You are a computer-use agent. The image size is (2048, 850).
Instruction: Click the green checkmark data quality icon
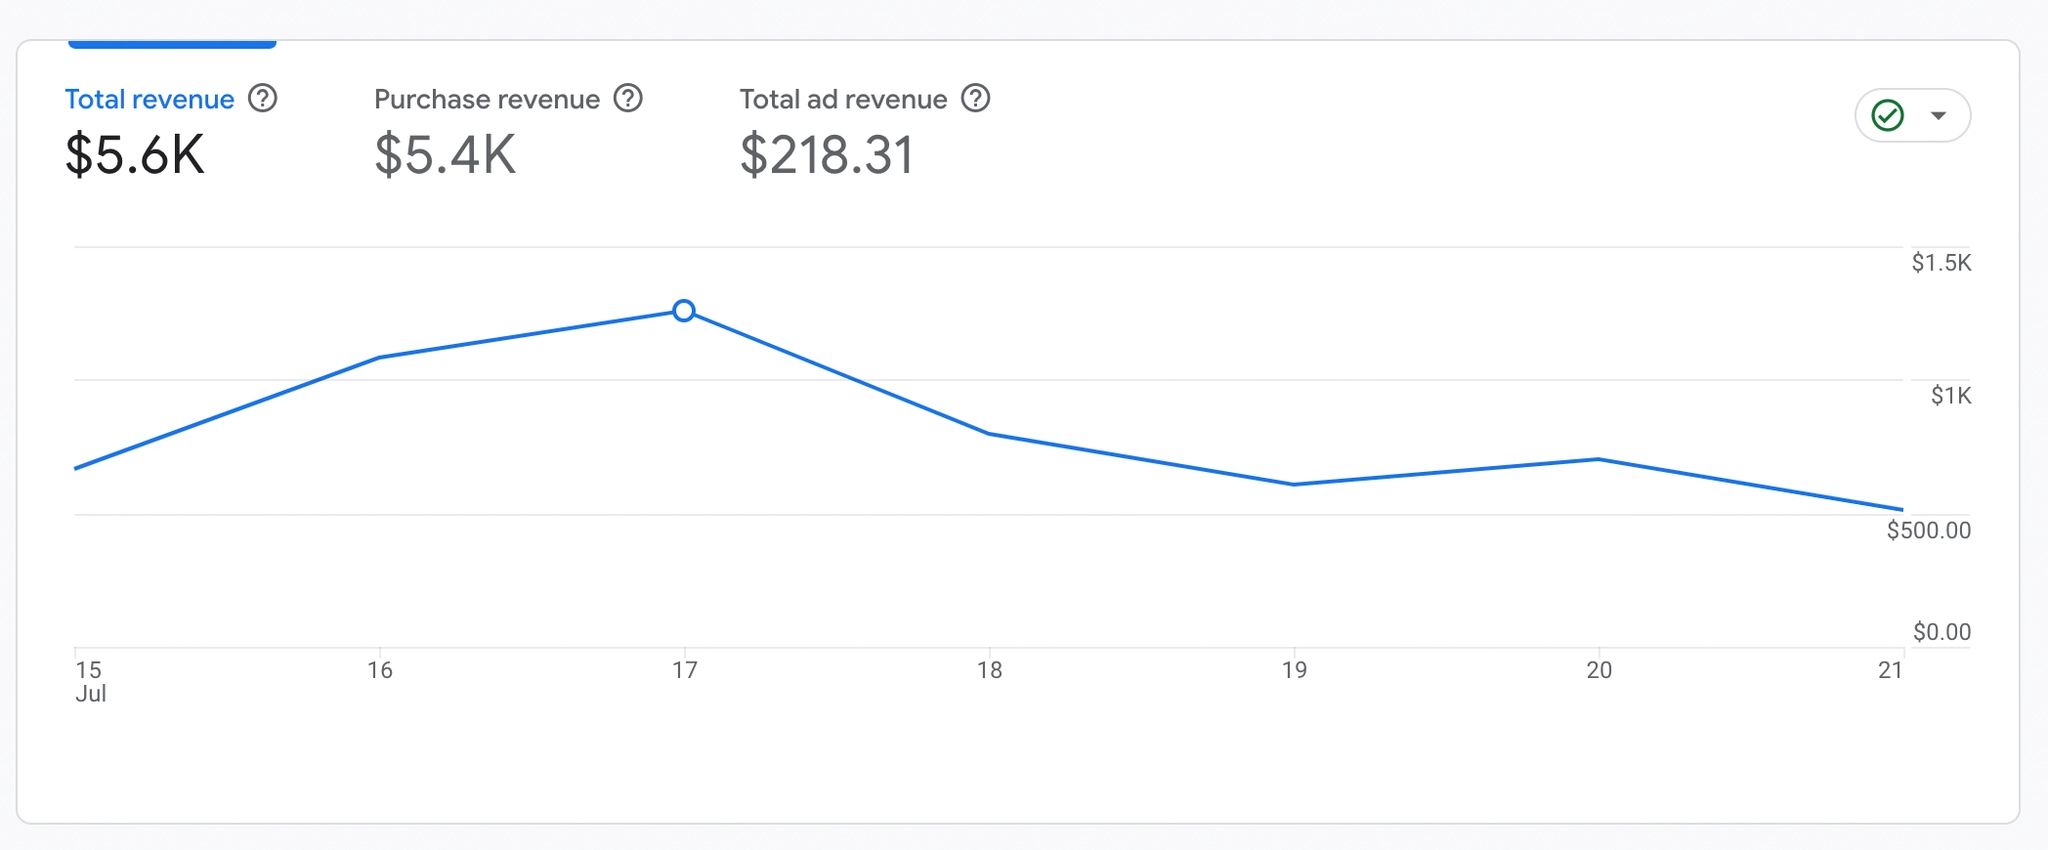pyautogui.click(x=1888, y=116)
